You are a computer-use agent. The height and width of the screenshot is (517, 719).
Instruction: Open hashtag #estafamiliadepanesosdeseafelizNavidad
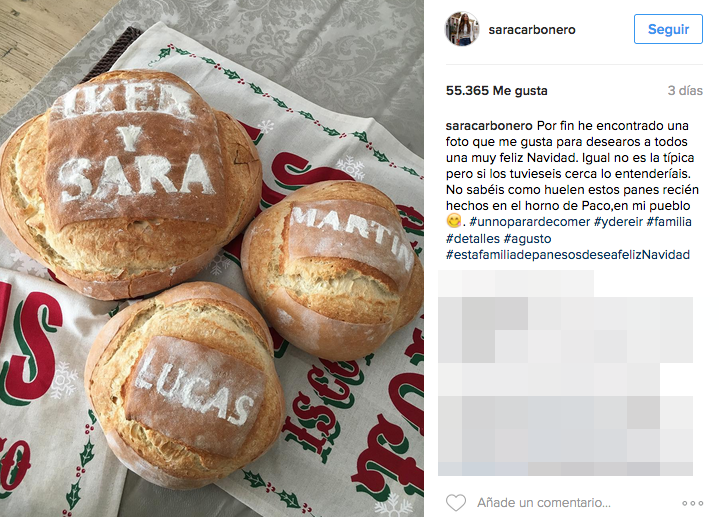click(568, 255)
